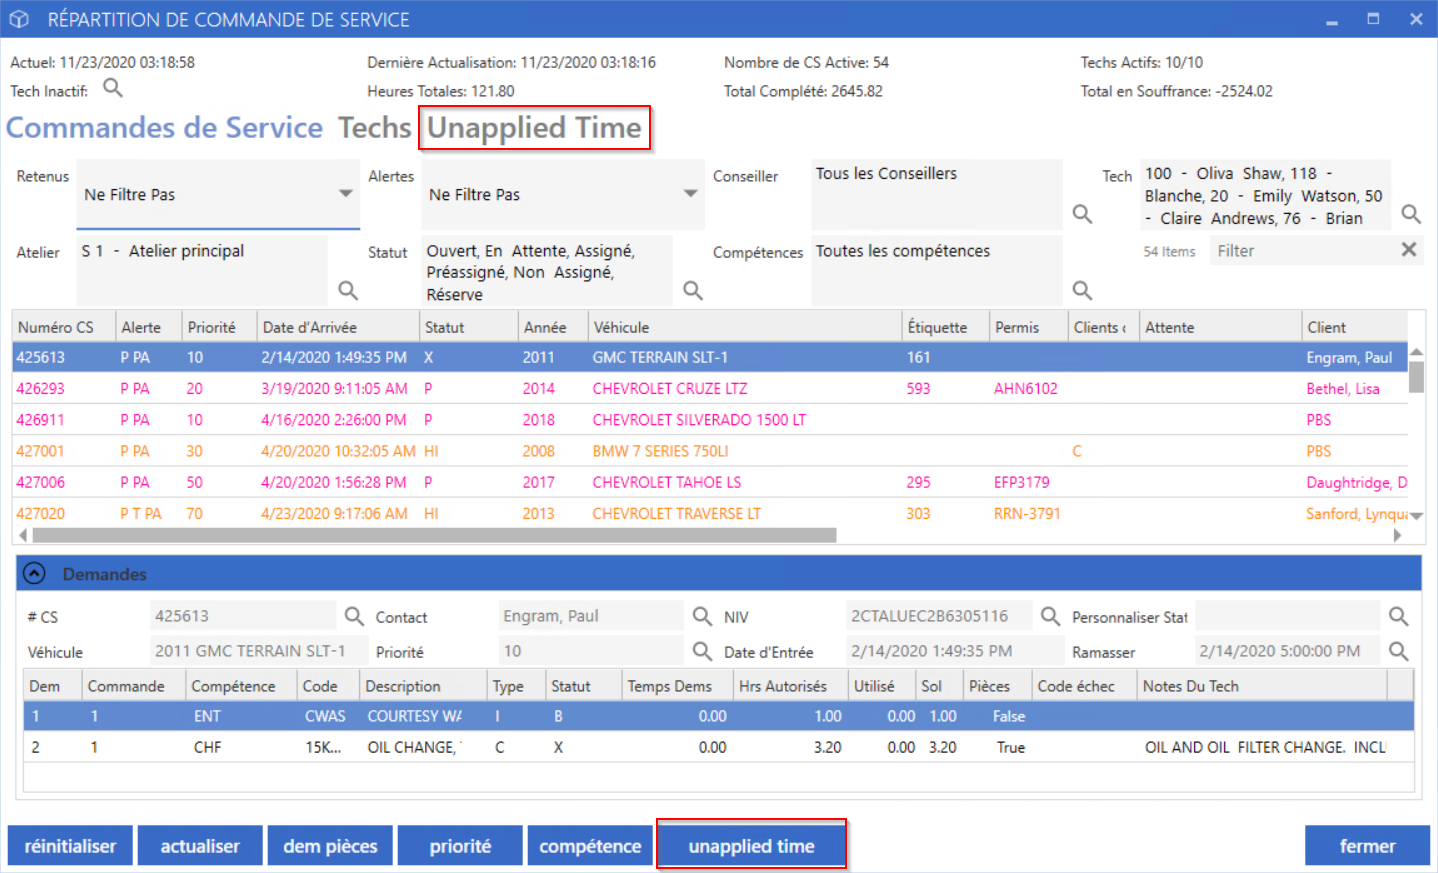Click the # CS field 425613

click(243, 616)
